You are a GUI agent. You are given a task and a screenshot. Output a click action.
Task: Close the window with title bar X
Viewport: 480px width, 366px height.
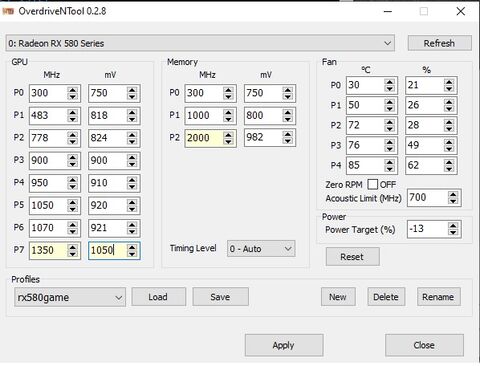(461, 11)
